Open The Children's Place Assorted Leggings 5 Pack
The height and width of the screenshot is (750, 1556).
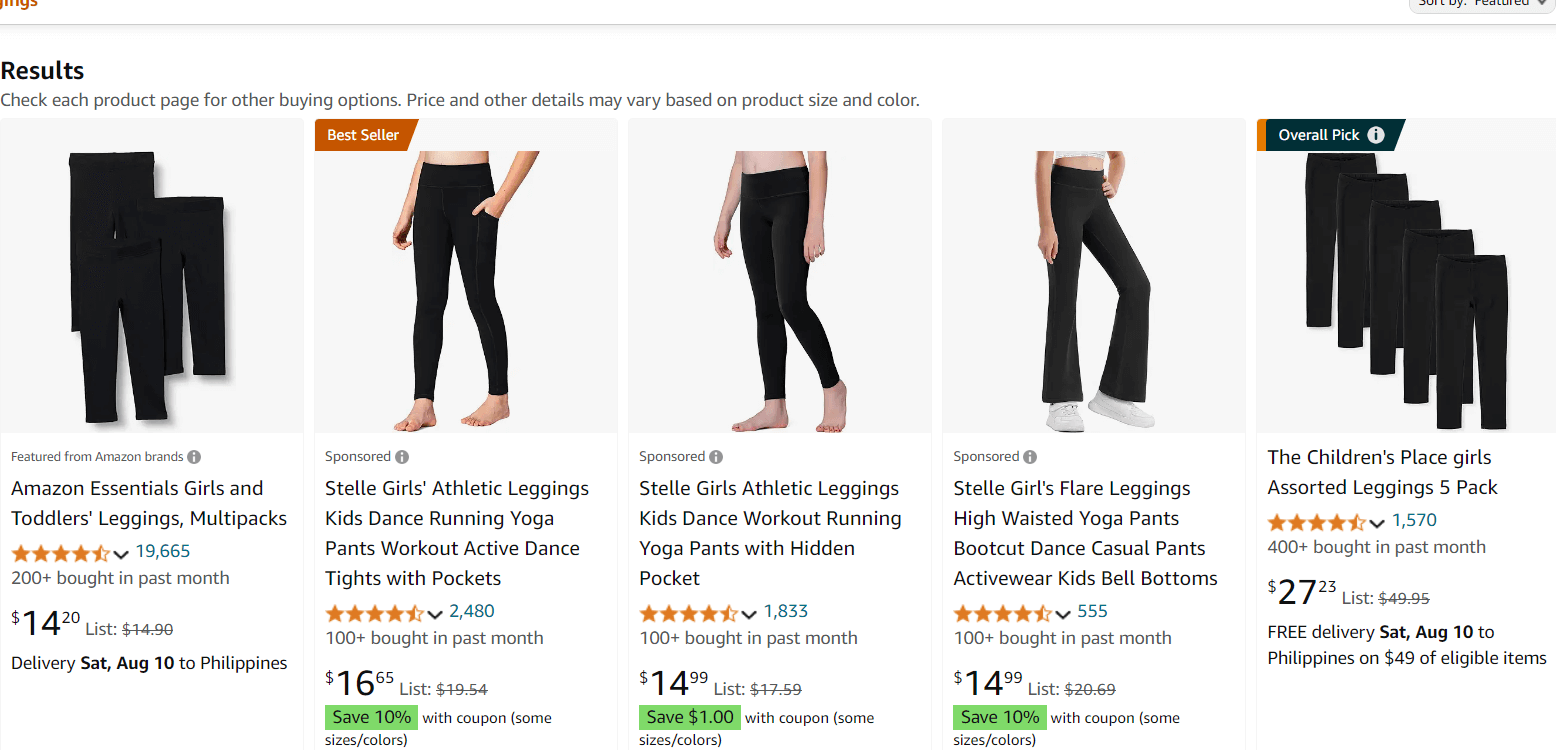click(1382, 472)
